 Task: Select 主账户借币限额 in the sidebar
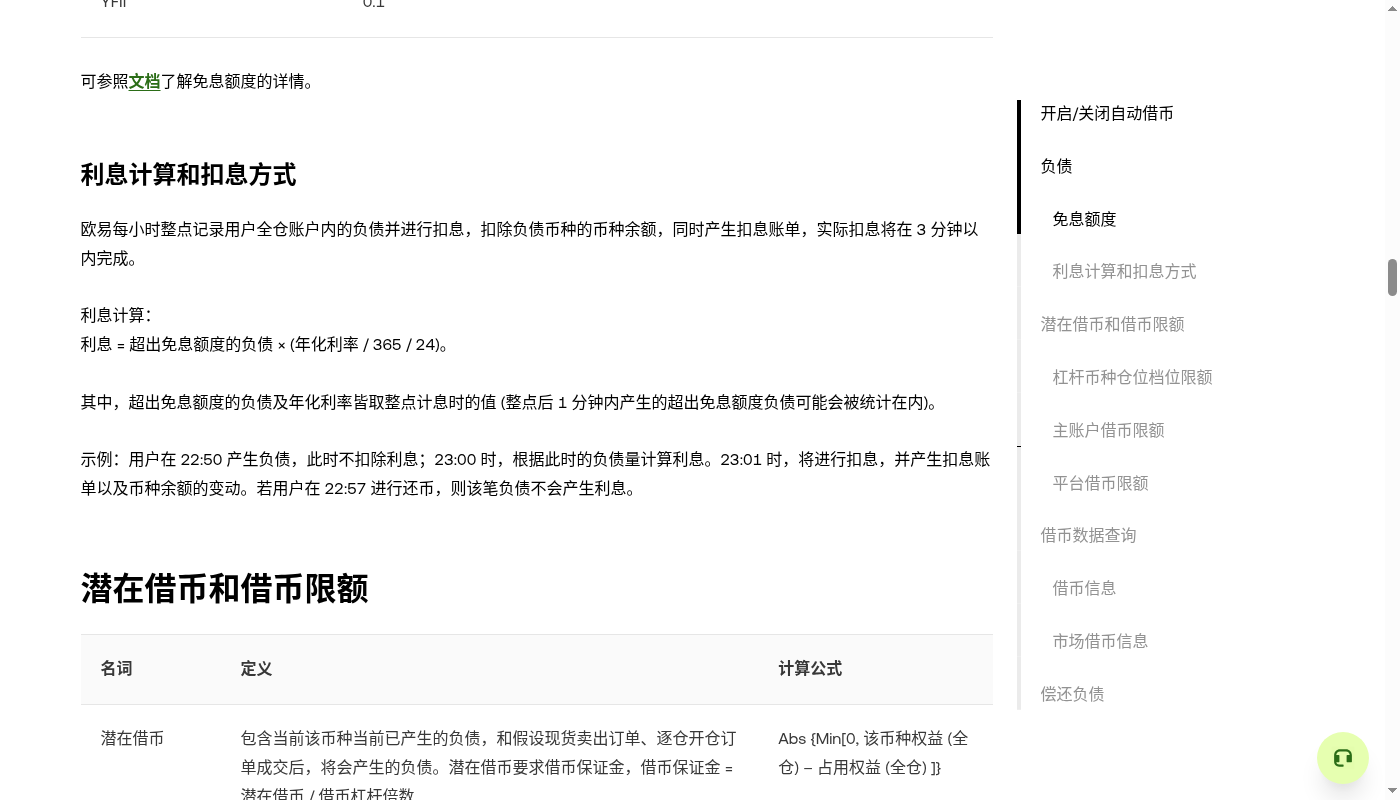click(x=1108, y=430)
